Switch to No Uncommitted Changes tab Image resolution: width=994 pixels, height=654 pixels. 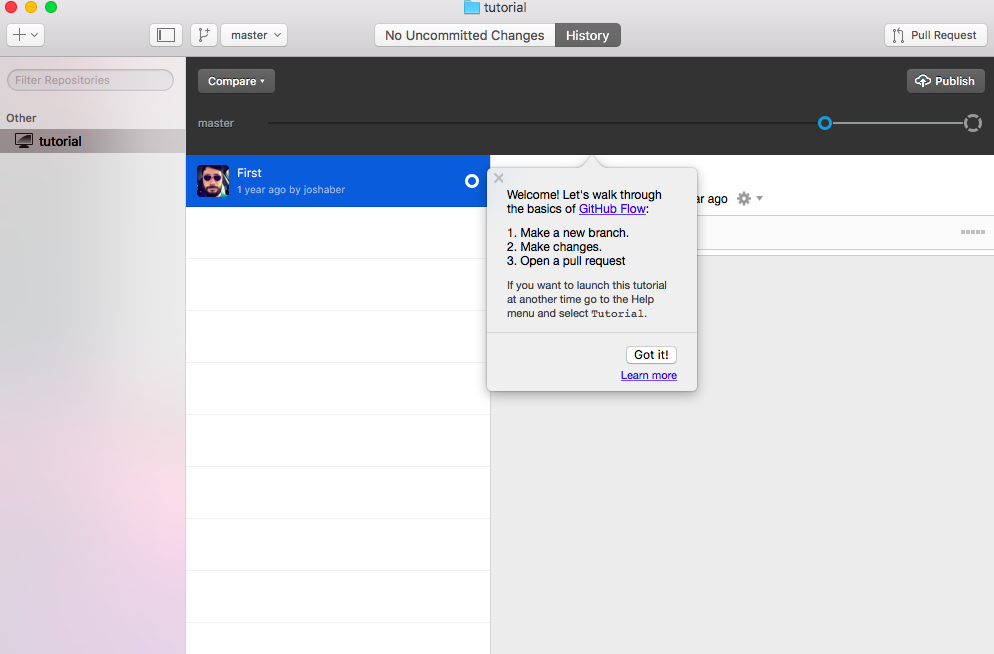pos(465,35)
